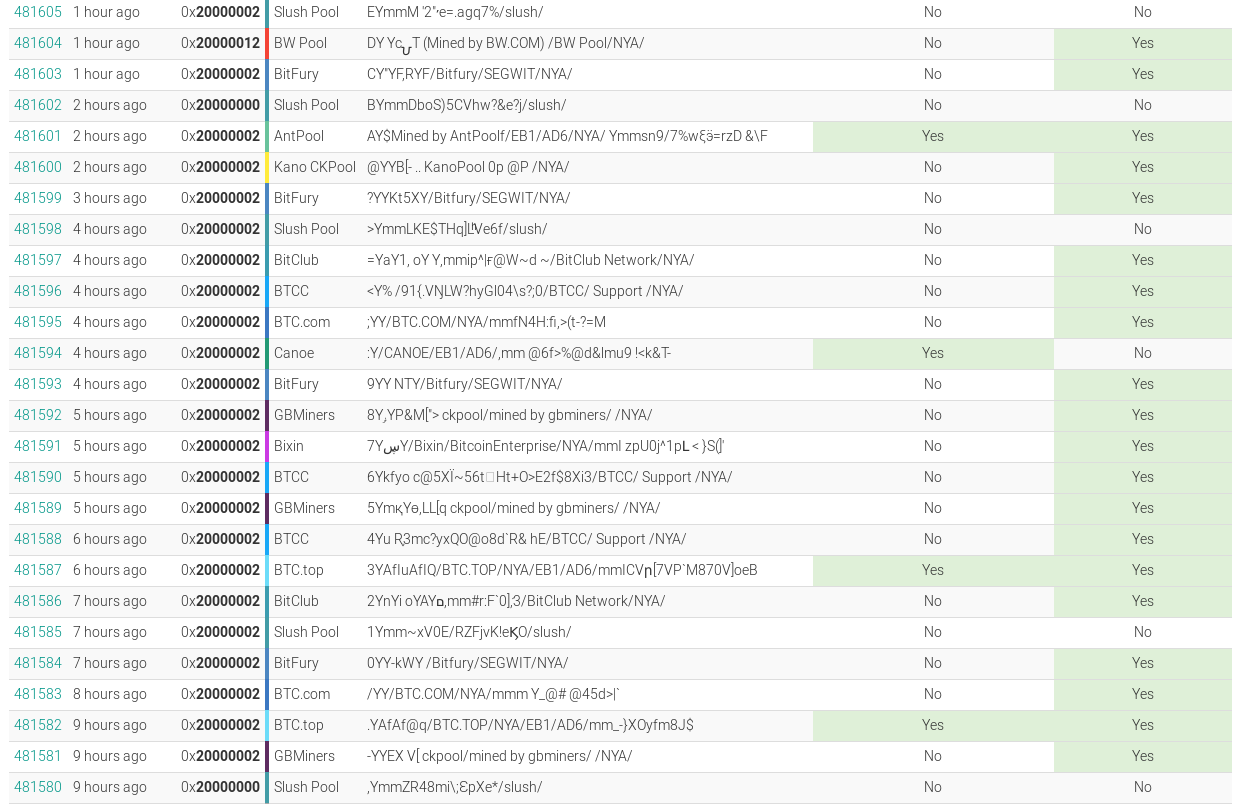Click coinbase text of block 481597

point(530,260)
